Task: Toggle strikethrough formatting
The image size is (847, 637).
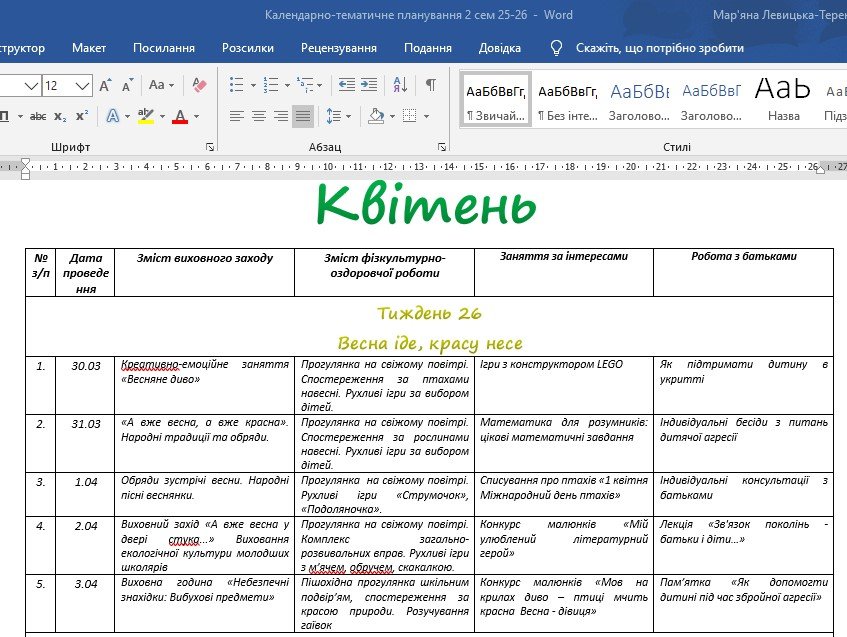Action: [x=38, y=116]
